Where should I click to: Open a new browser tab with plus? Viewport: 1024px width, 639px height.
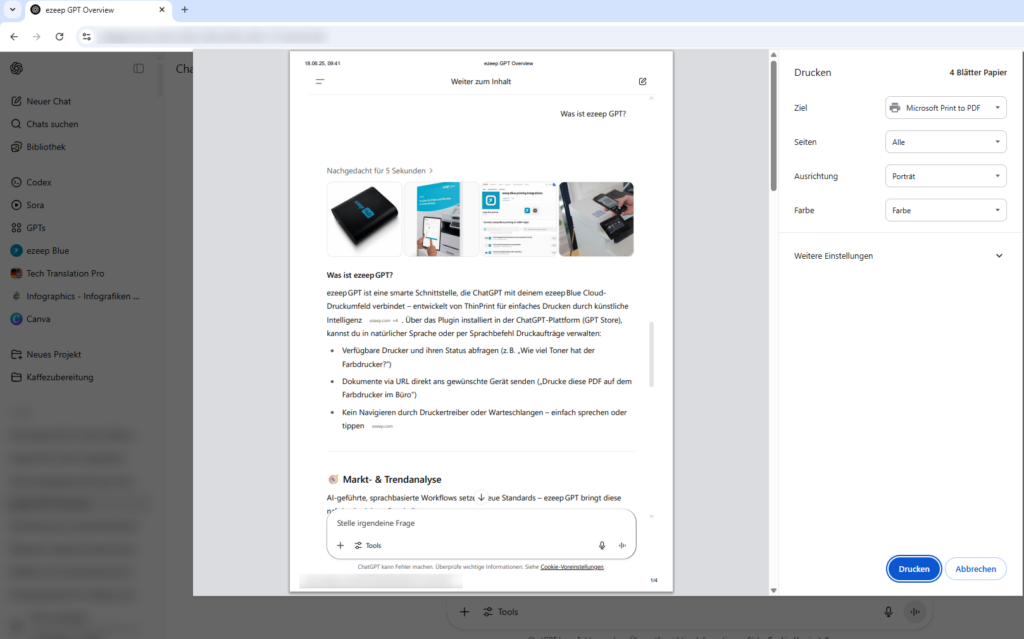[x=184, y=10]
